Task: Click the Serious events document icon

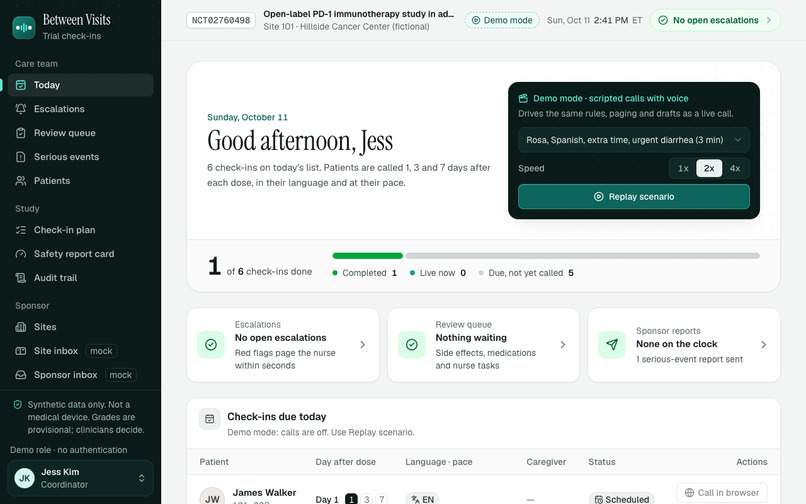Action: [x=21, y=157]
